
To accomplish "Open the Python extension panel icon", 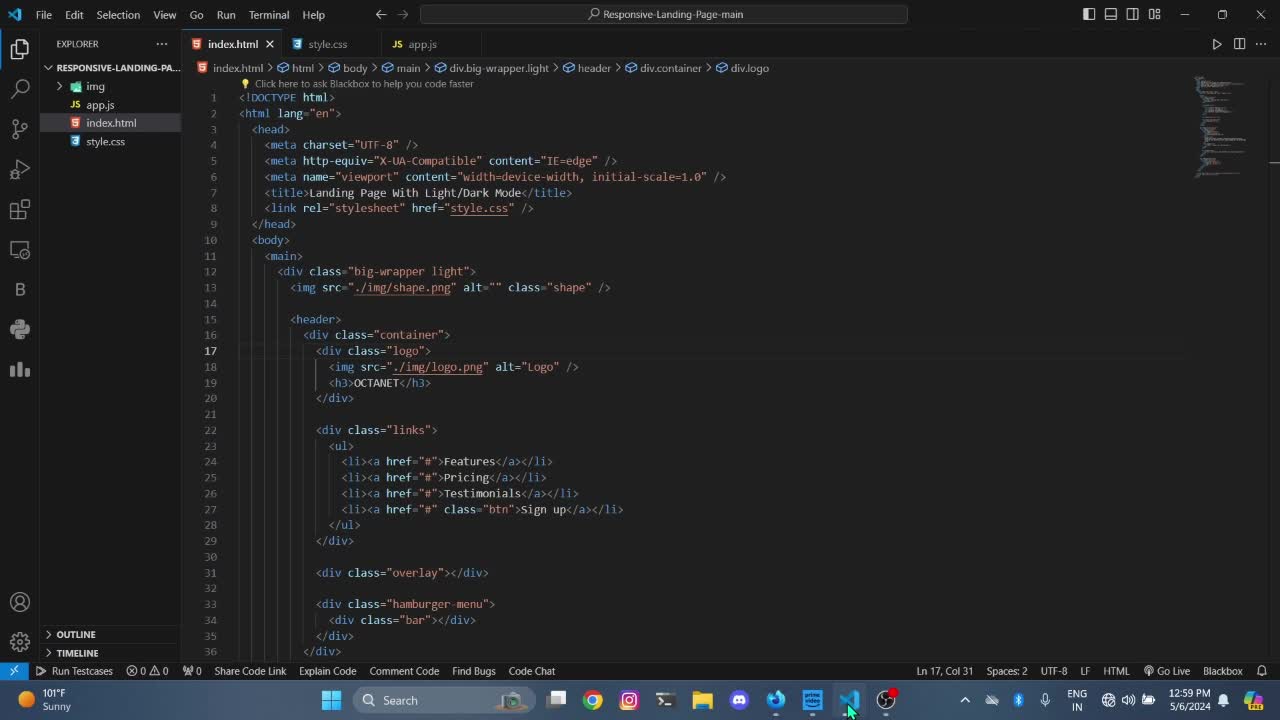I will pos(20,329).
